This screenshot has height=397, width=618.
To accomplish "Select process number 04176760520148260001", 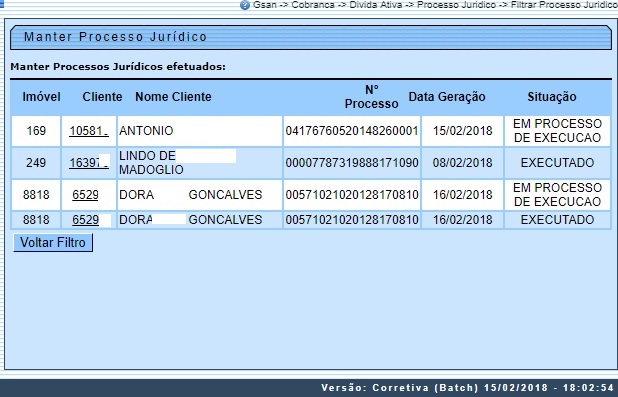I will pos(352,131).
